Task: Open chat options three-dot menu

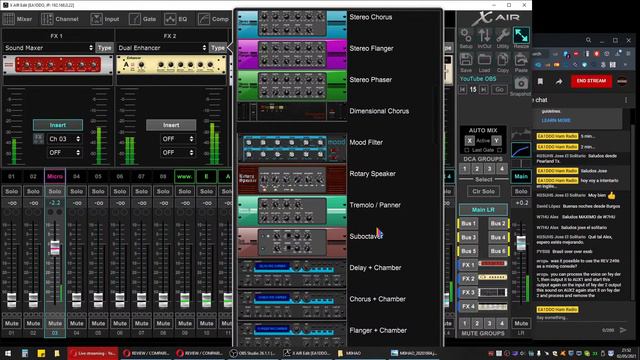Action: point(626,100)
